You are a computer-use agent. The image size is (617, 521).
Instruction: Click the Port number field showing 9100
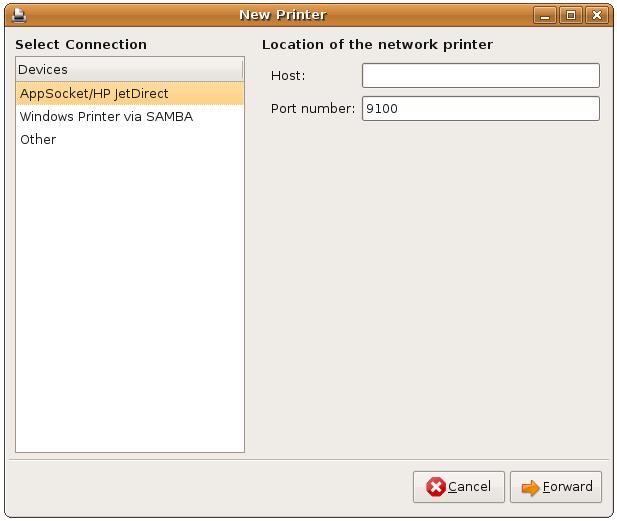click(480, 108)
